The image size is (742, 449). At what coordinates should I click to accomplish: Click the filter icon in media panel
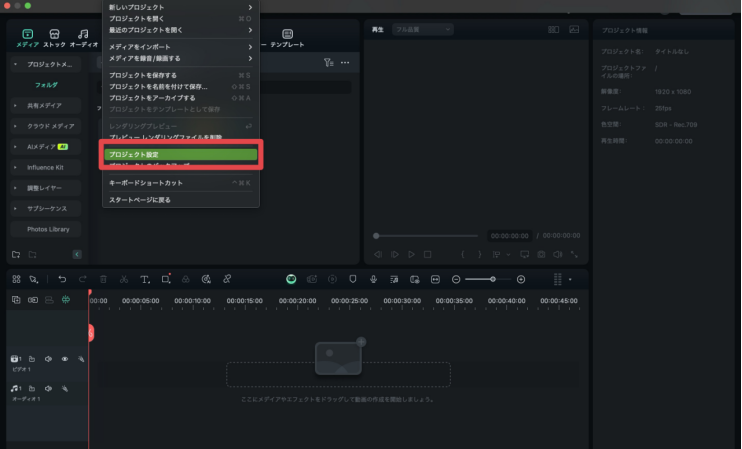(x=328, y=63)
